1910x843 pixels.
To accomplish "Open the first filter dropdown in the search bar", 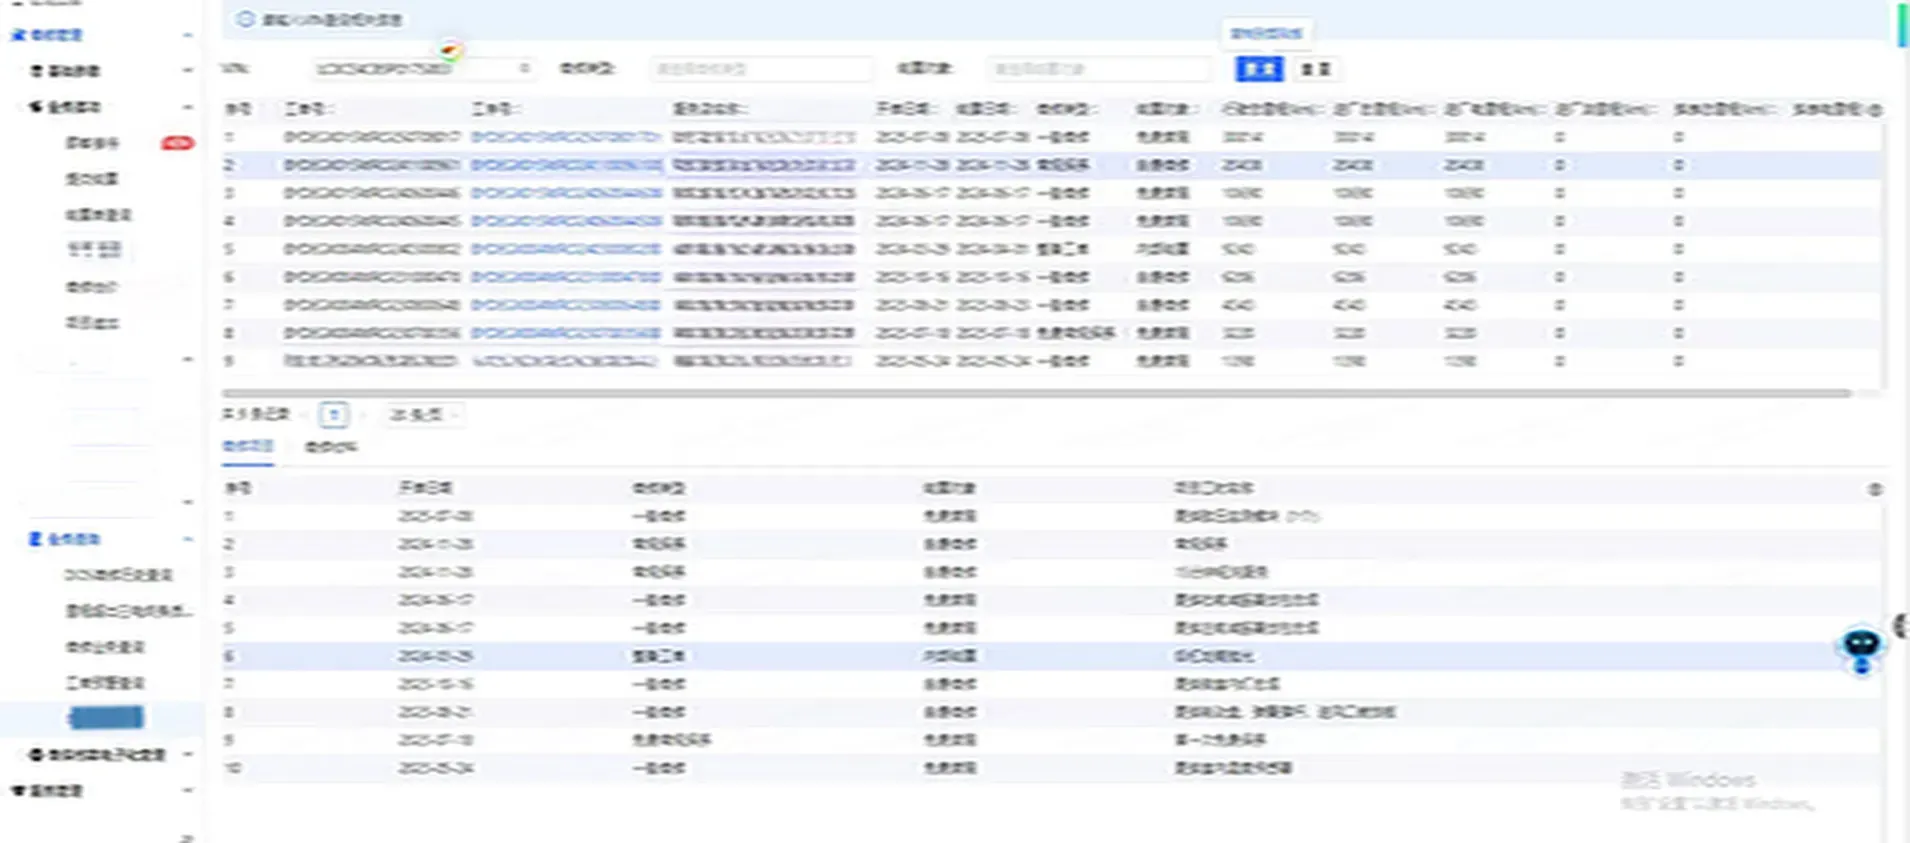I will [422, 69].
